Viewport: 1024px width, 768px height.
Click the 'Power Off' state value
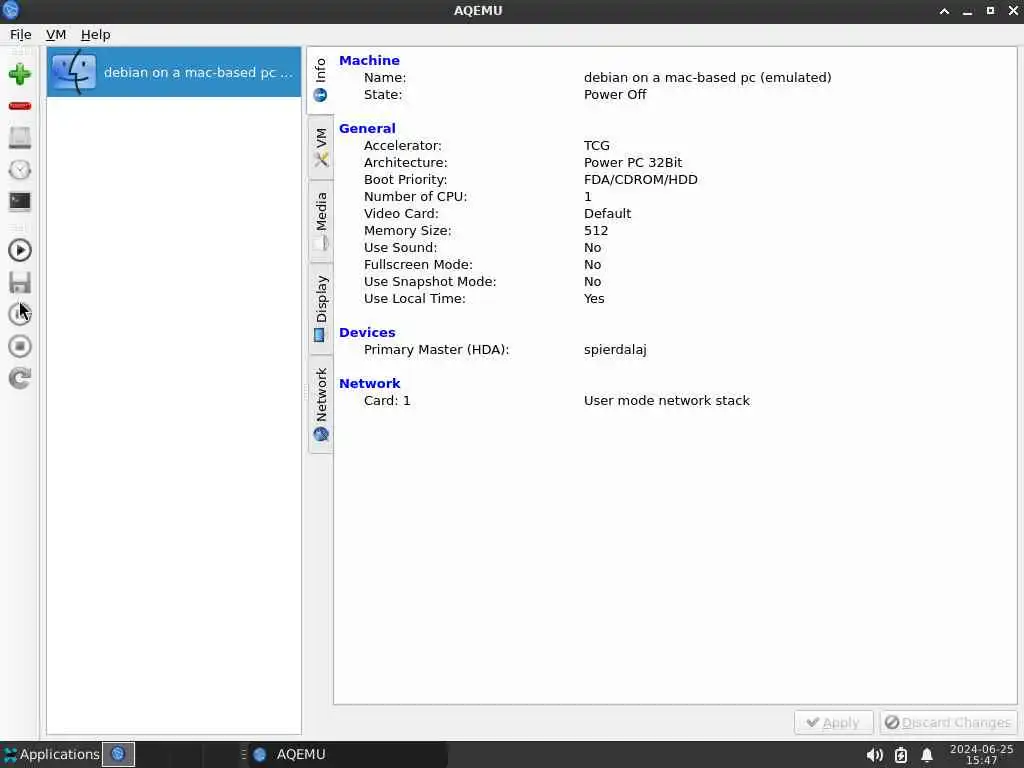pos(615,95)
